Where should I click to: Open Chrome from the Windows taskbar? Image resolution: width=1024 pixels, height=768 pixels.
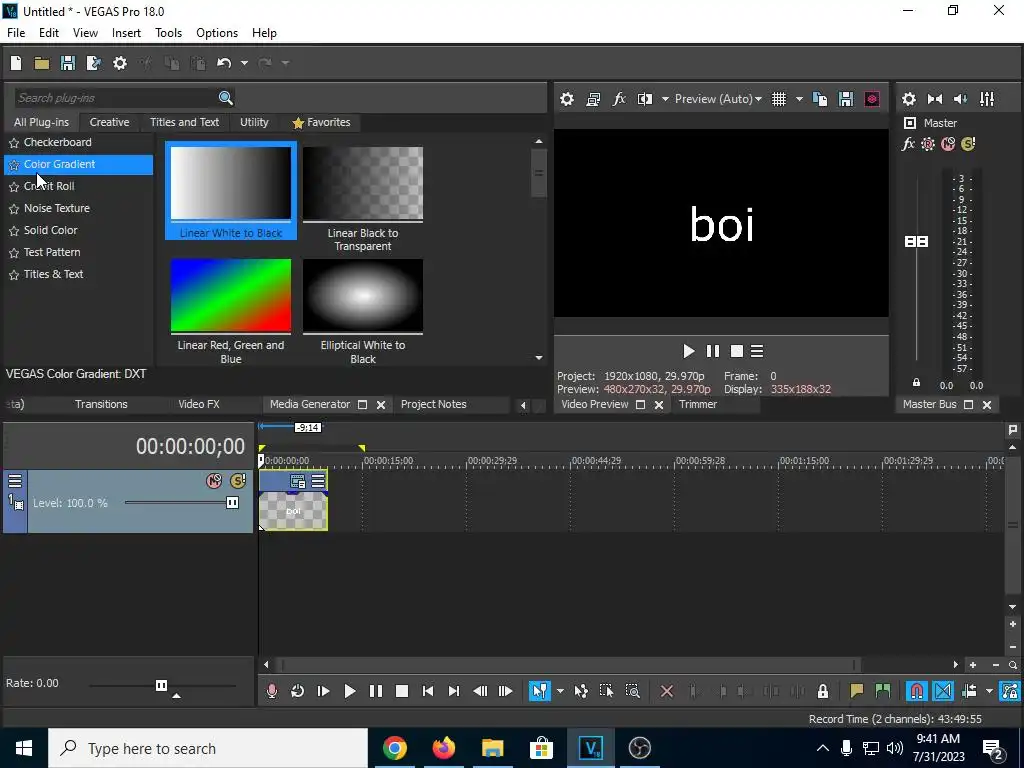pyautogui.click(x=394, y=748)
